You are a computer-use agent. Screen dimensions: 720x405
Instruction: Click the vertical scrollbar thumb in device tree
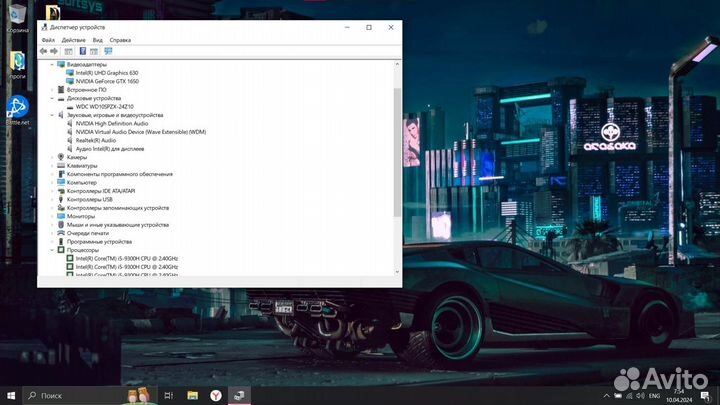397,152
